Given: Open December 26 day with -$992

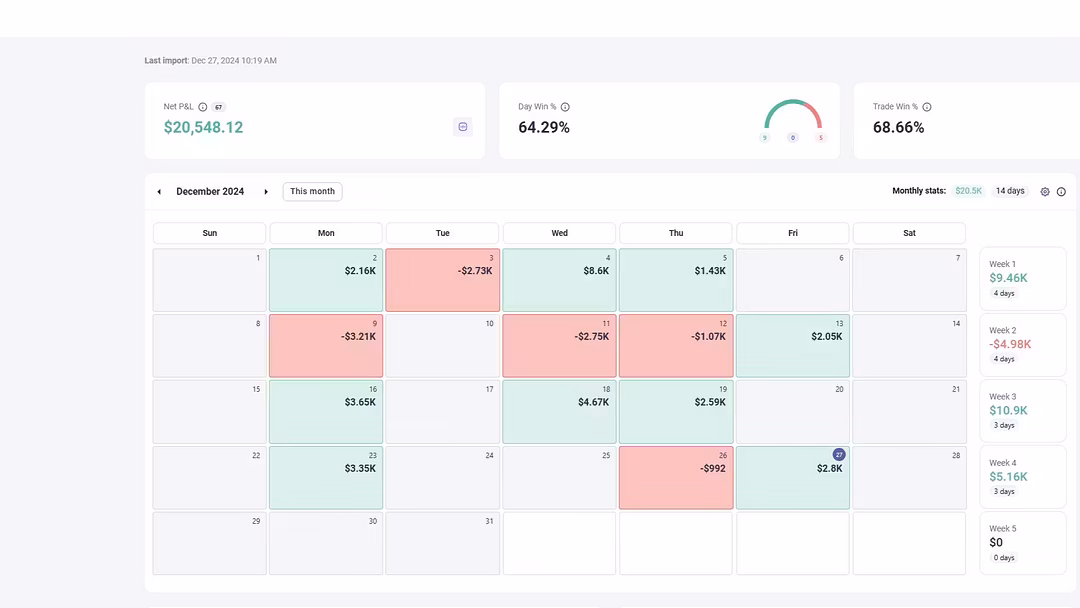Looking at the screenshot, I should point(676,478).
